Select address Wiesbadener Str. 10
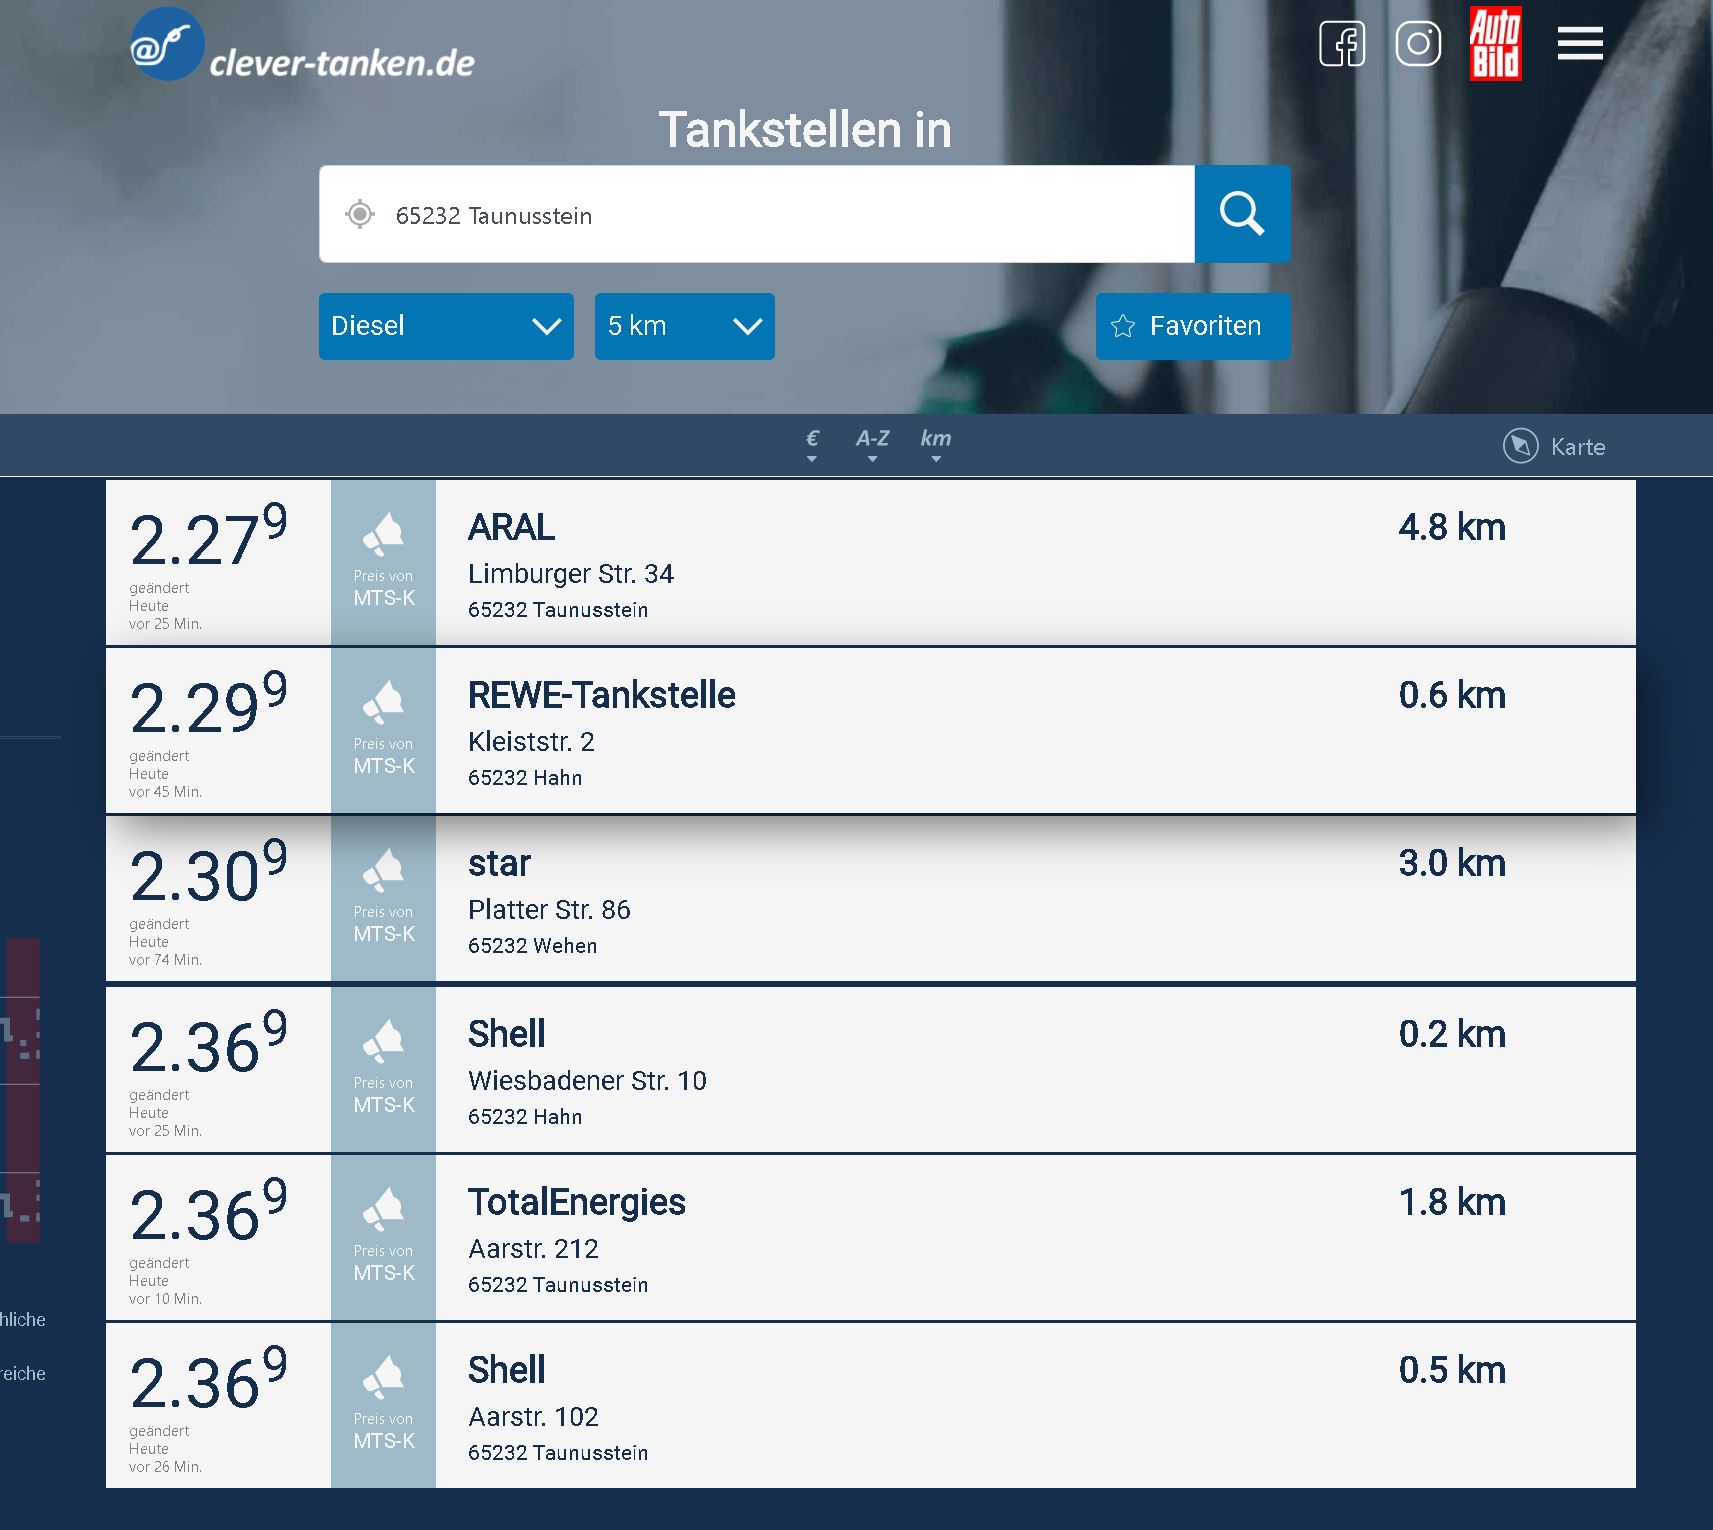This screenshot has height=1530, width=1713. point(587,1080)
